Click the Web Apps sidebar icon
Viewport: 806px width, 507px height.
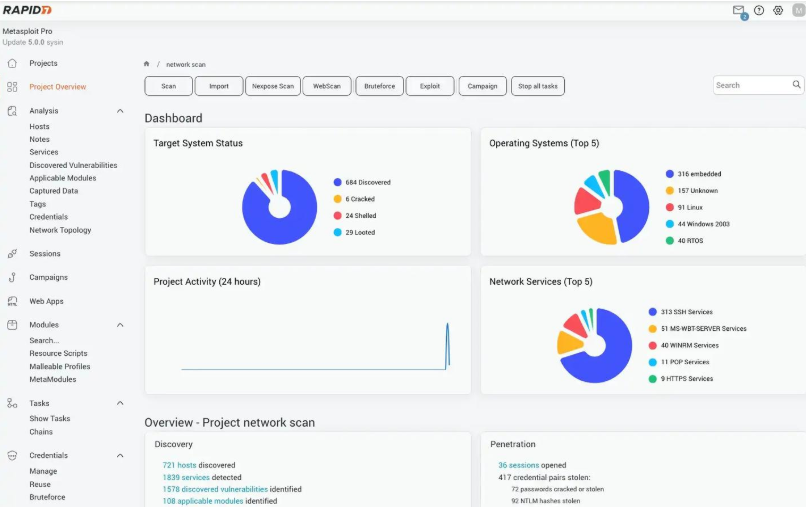(x=12, y=301)
